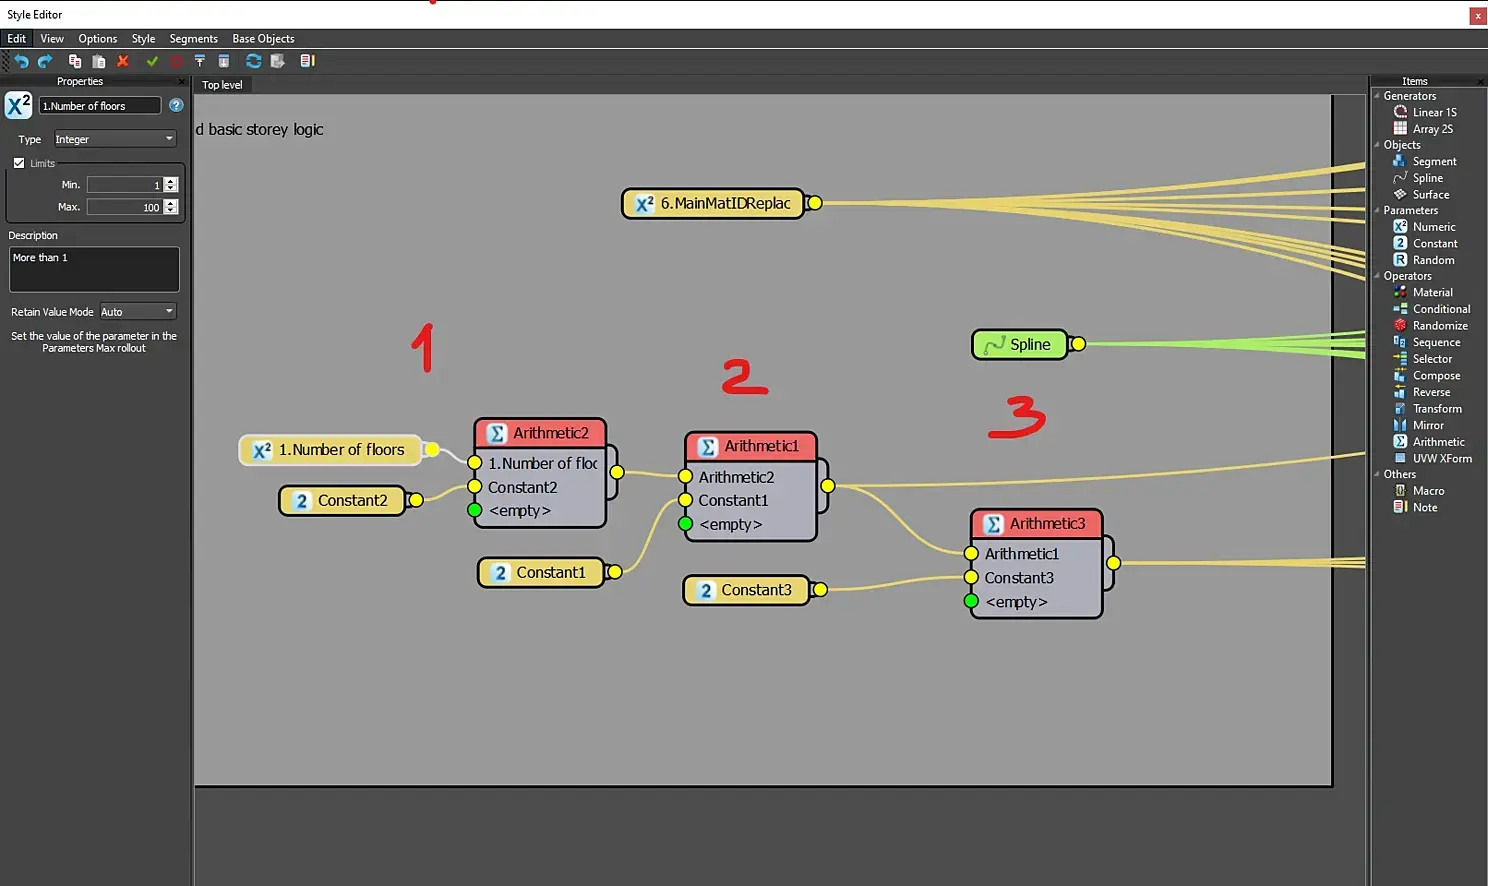Click the blue help question-mark button
1488x886 pixels.
176,105
